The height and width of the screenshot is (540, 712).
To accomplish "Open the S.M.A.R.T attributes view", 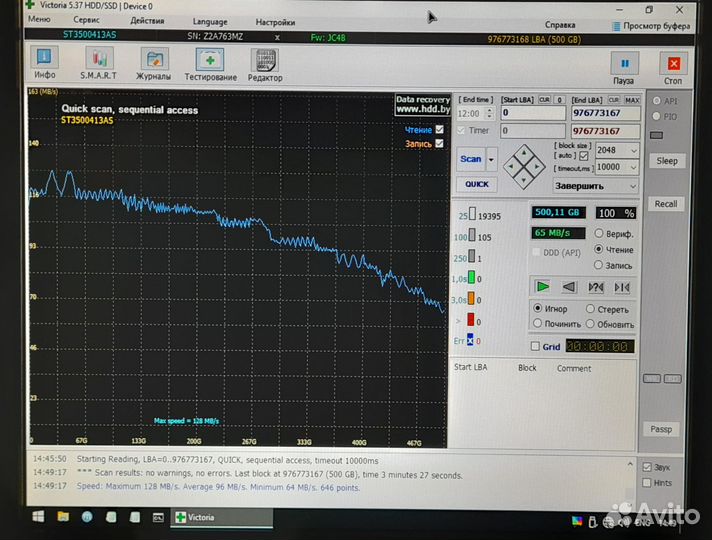I will [x=98, y=64].
